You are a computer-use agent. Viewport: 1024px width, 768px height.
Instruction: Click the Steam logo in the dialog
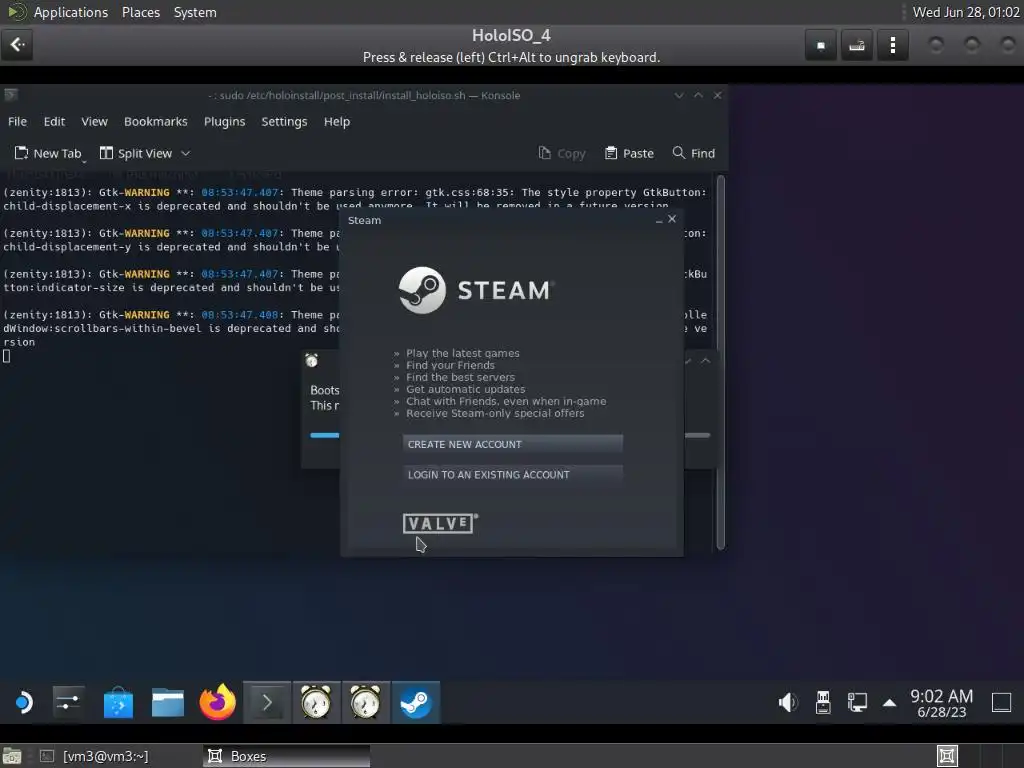477,290
